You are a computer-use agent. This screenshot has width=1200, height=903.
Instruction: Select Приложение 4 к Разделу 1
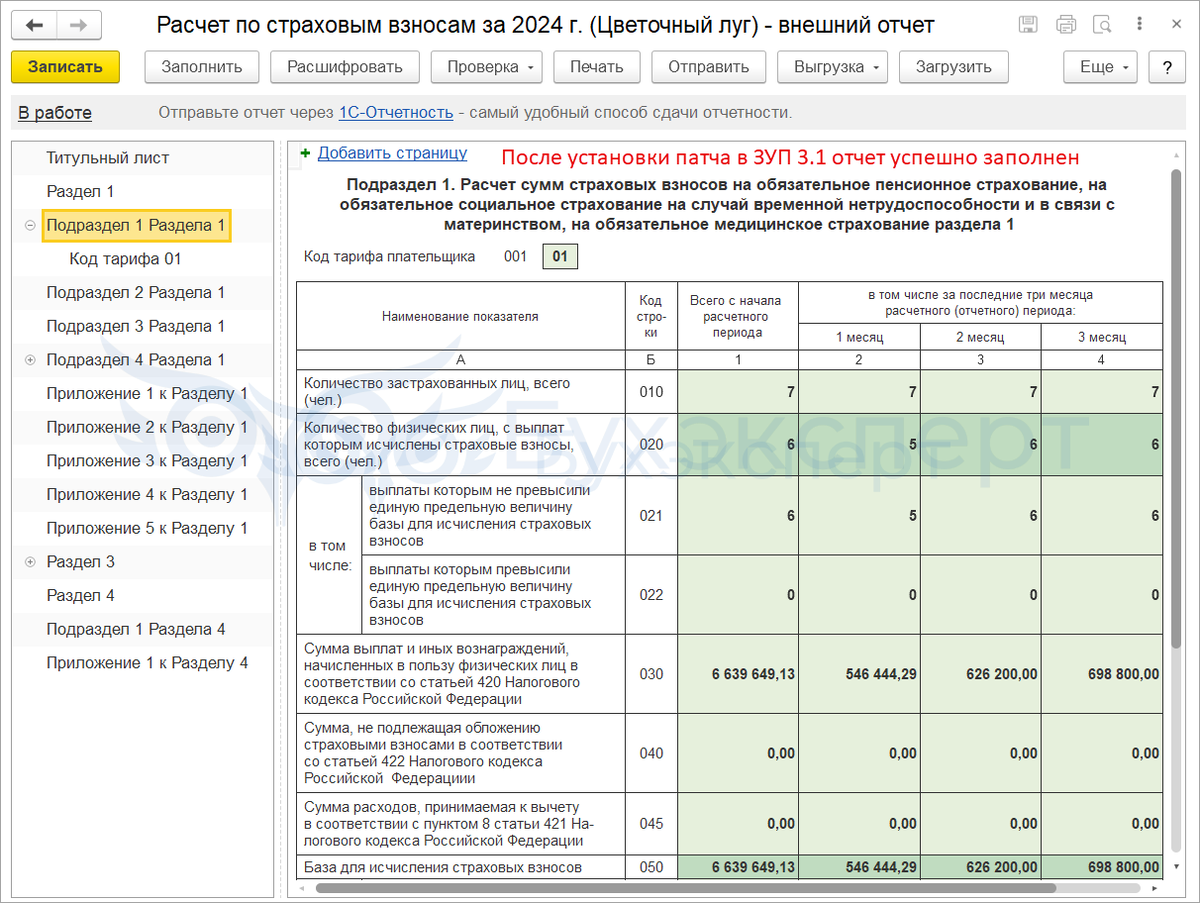click(x=147, y=494)
